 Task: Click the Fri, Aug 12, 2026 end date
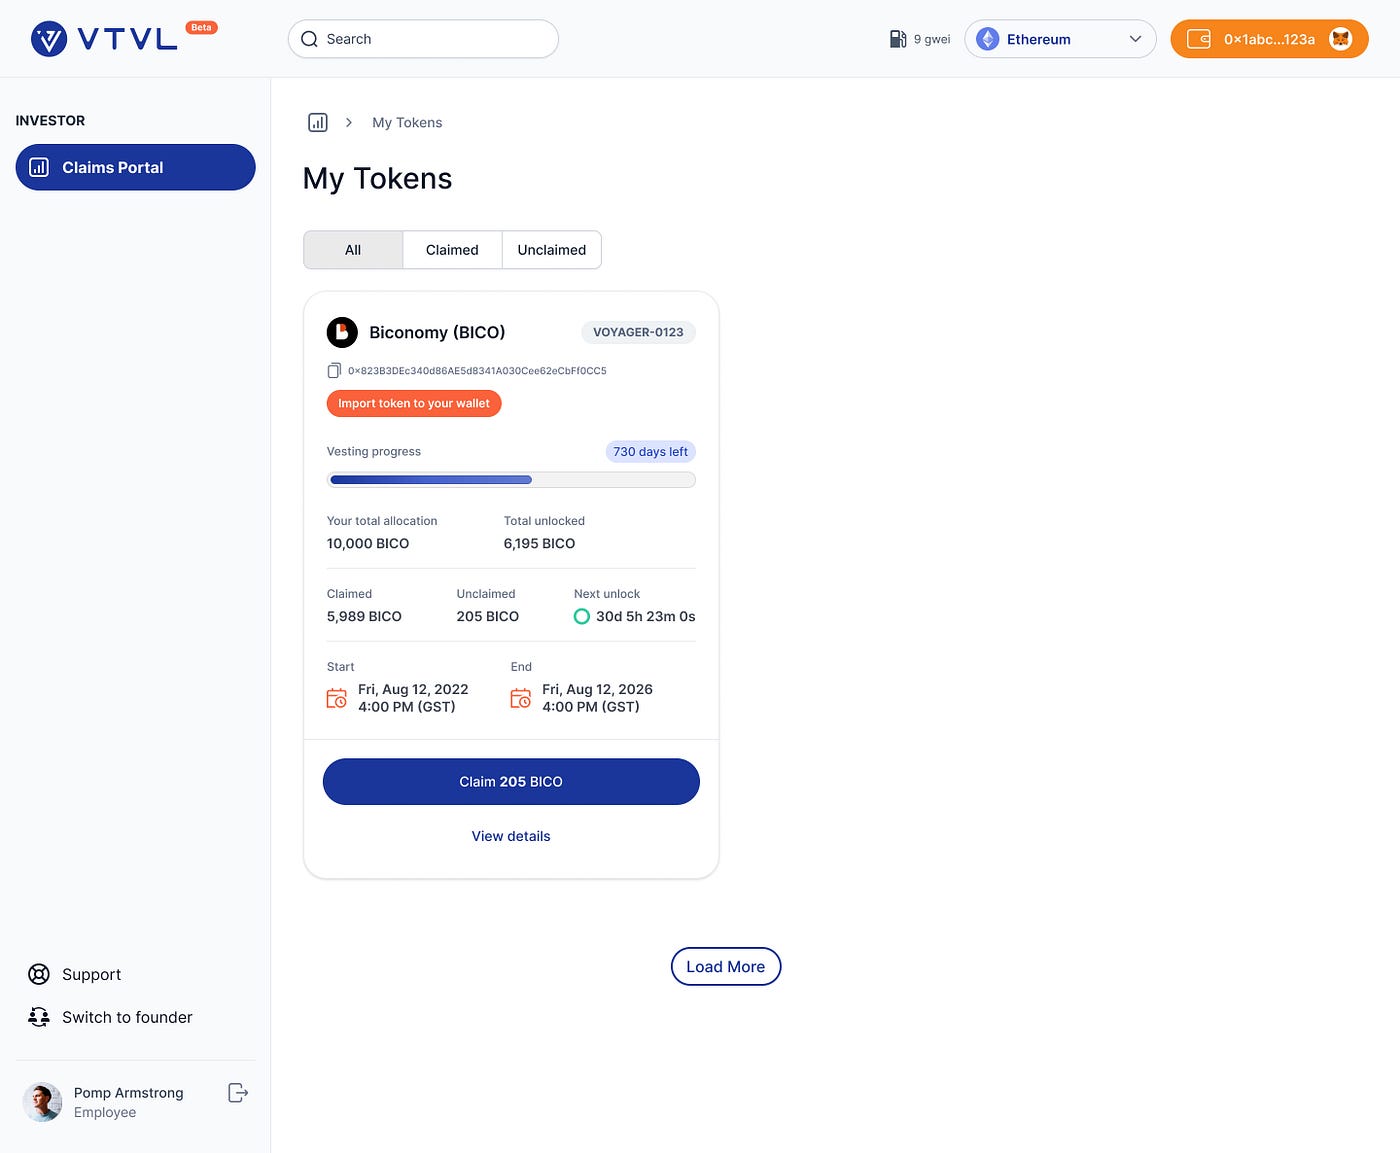point(597,689)
